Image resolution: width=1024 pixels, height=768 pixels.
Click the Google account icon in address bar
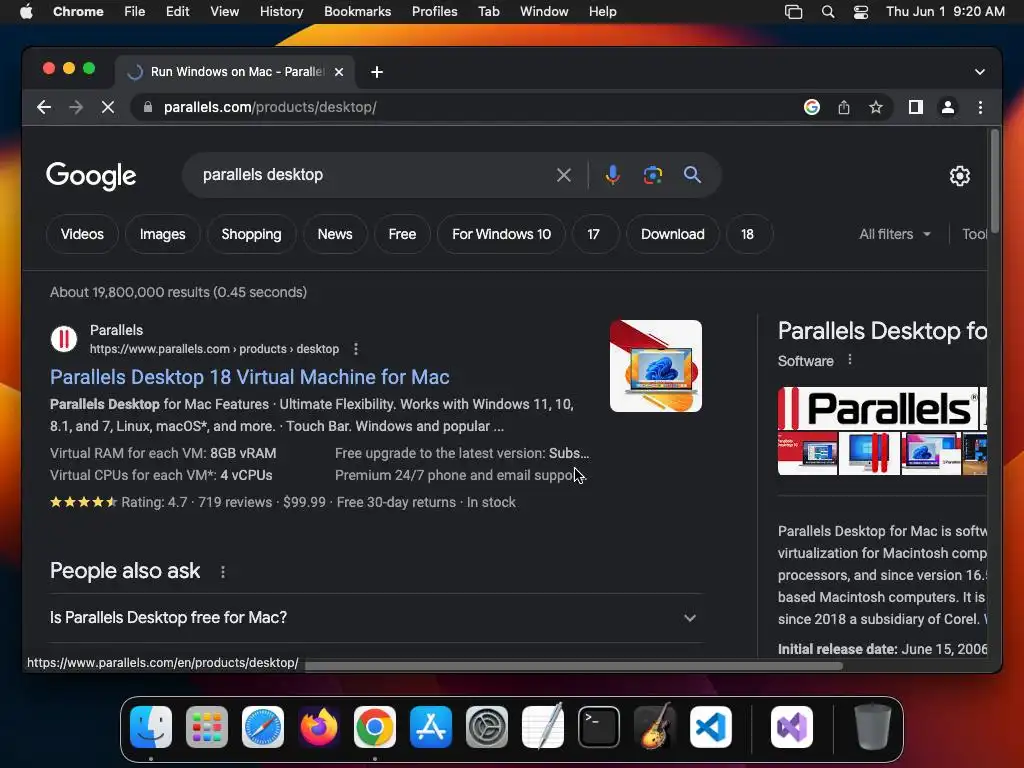click(812, 107)
